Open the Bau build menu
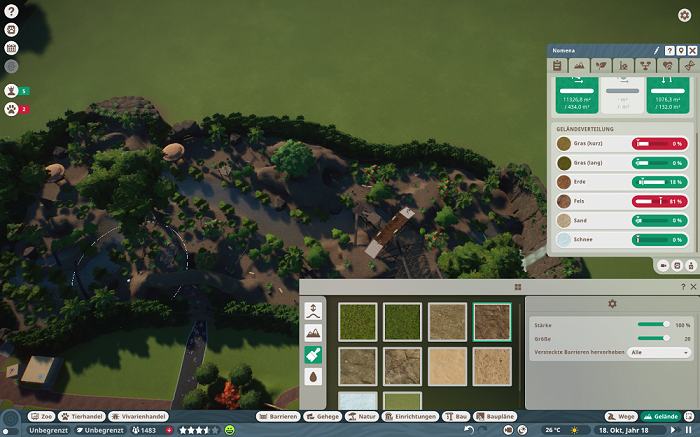The image size is (700, 437). (456, 416)
